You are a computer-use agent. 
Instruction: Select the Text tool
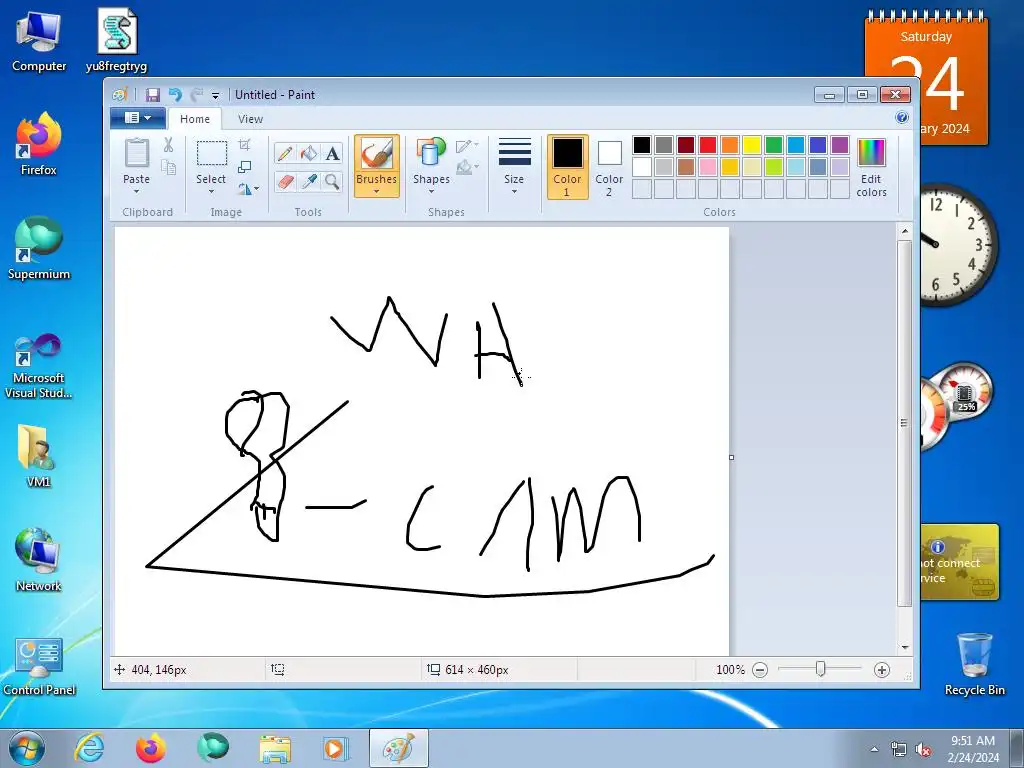point(332,153)
